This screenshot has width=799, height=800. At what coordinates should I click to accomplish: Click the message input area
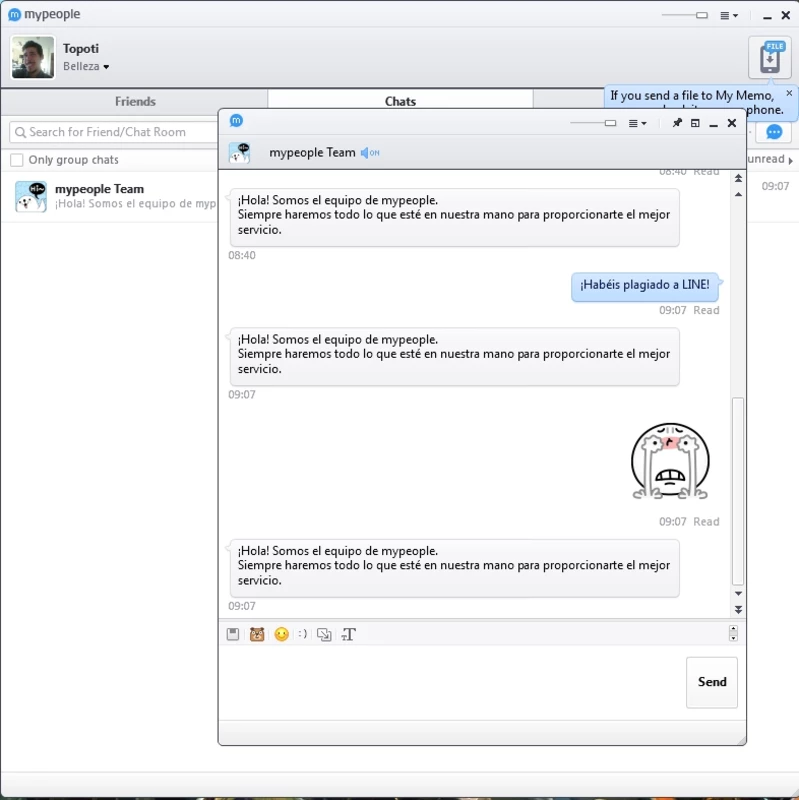tap(452, 683)
